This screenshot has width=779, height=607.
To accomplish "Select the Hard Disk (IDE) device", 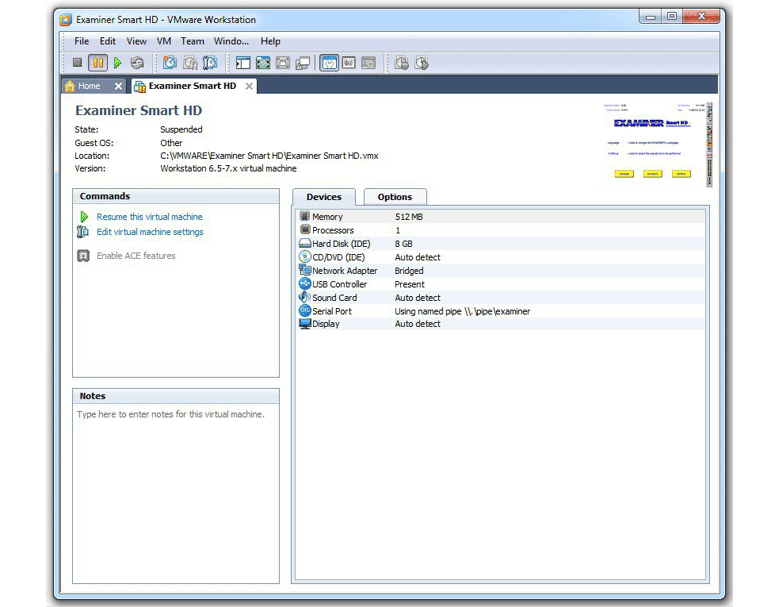I will 340,244.
